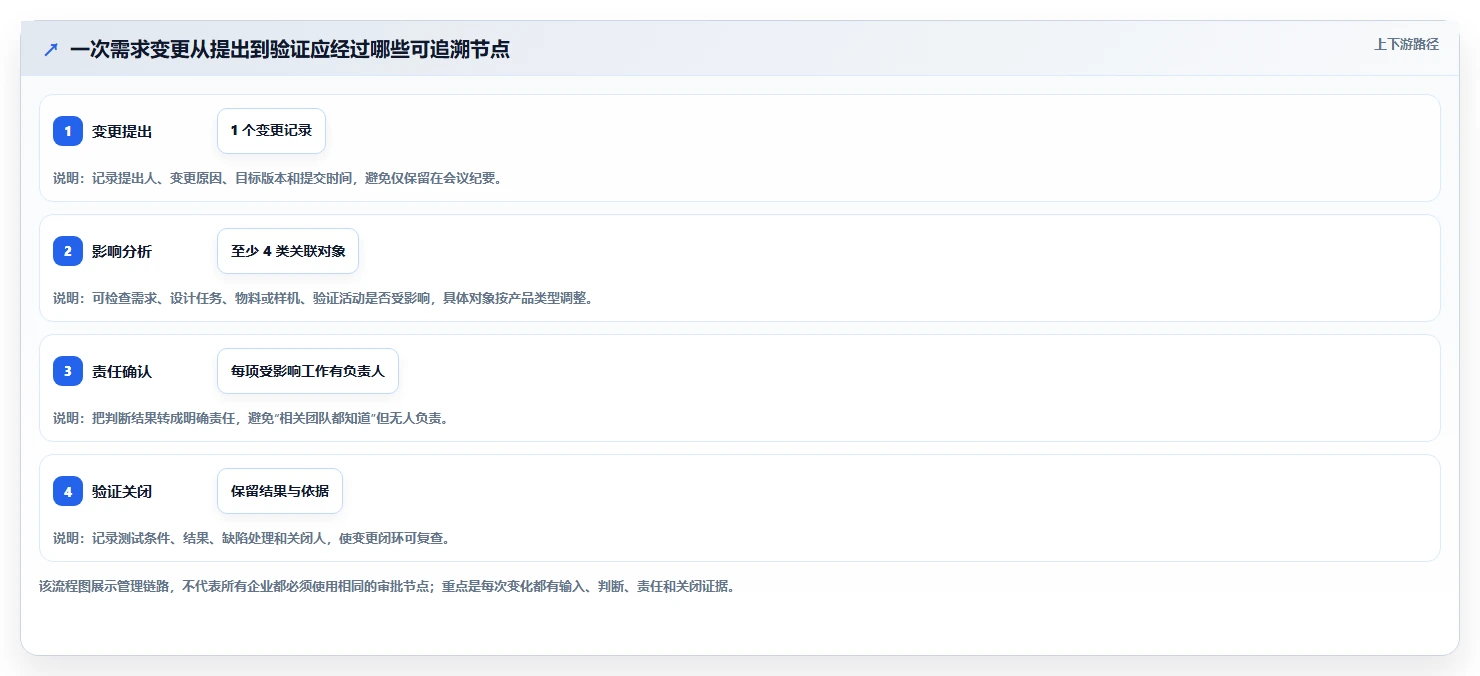The height and width of the screenshot is (676, 1480).
Task: Click the description starting 说明：记录测试条件、结果
Action: click(251, 538)
